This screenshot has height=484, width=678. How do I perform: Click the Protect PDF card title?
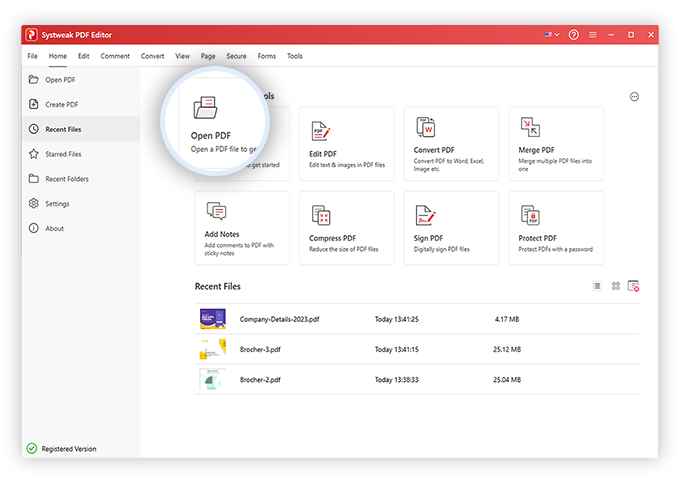[x=537, y=238]
